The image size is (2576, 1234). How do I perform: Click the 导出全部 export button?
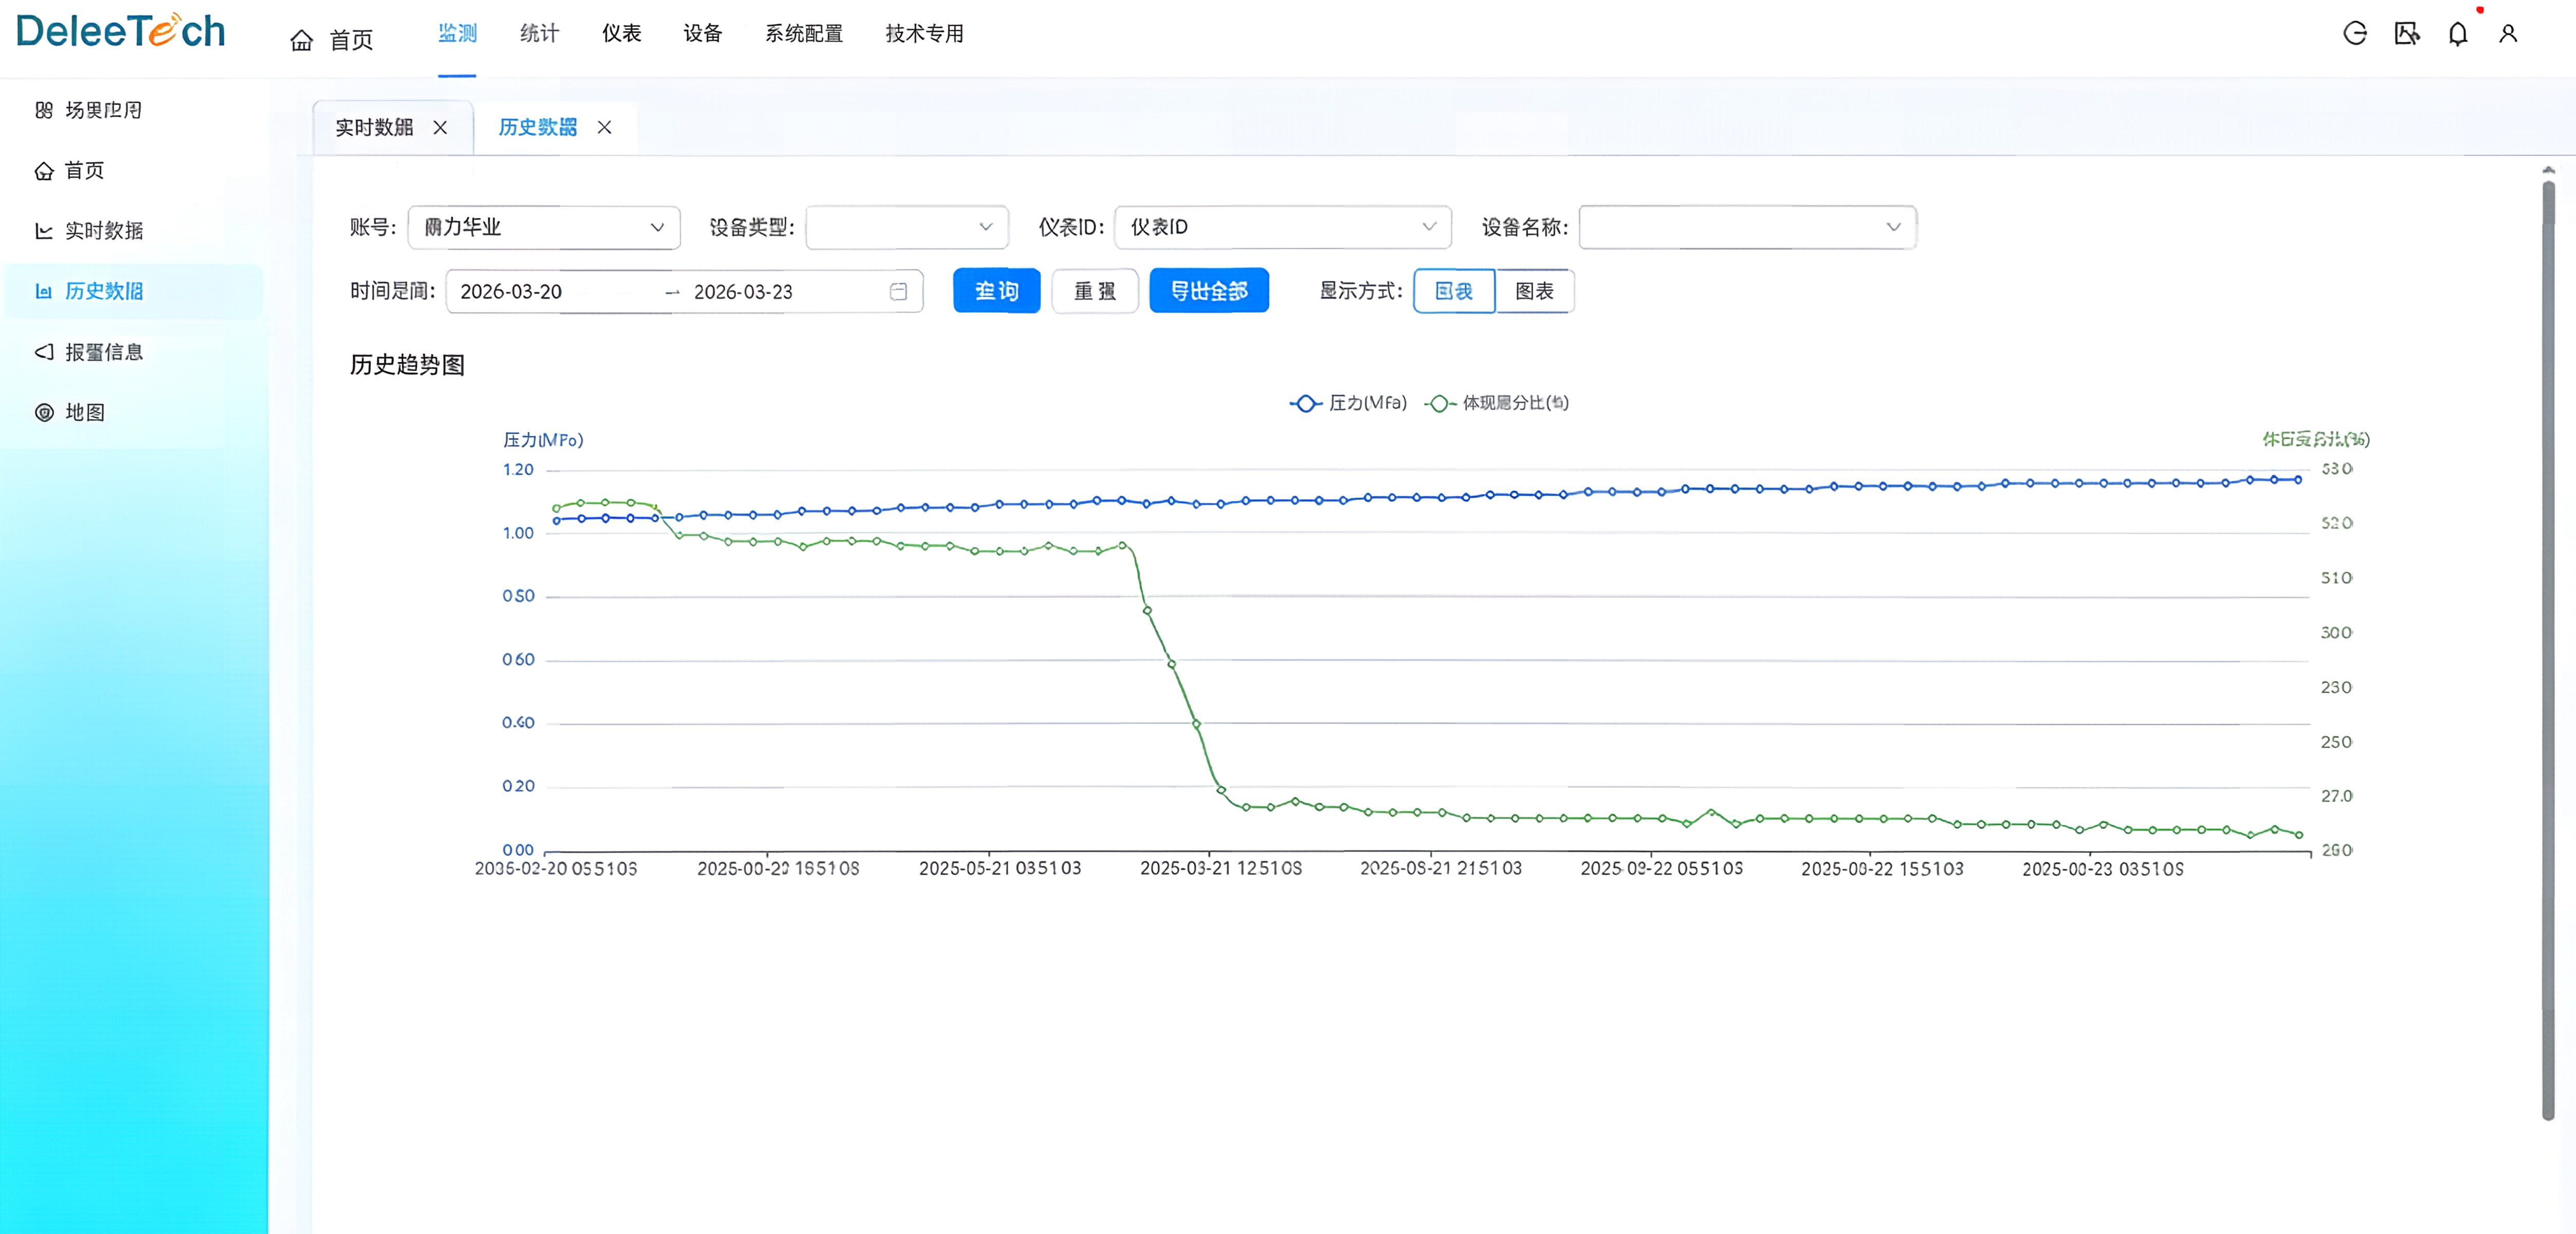click(x=1208, y=291)
